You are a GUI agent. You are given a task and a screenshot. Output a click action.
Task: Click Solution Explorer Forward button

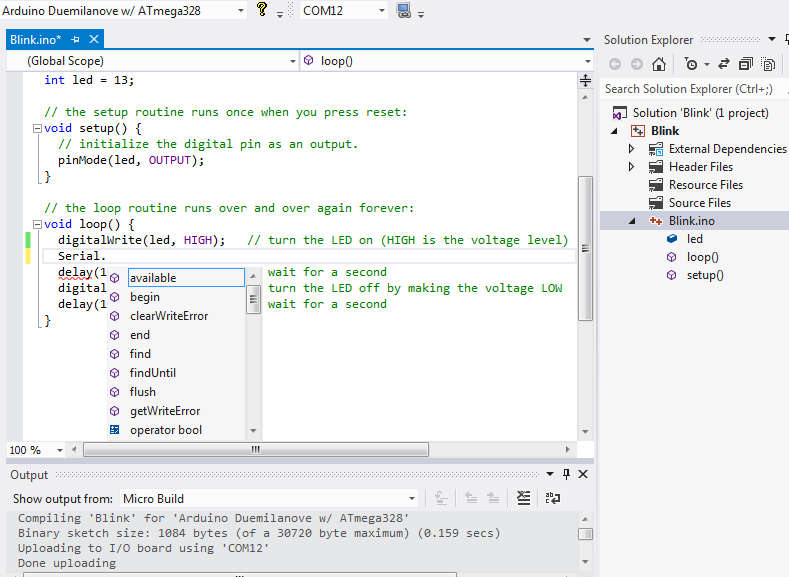(x=637, y=64)
